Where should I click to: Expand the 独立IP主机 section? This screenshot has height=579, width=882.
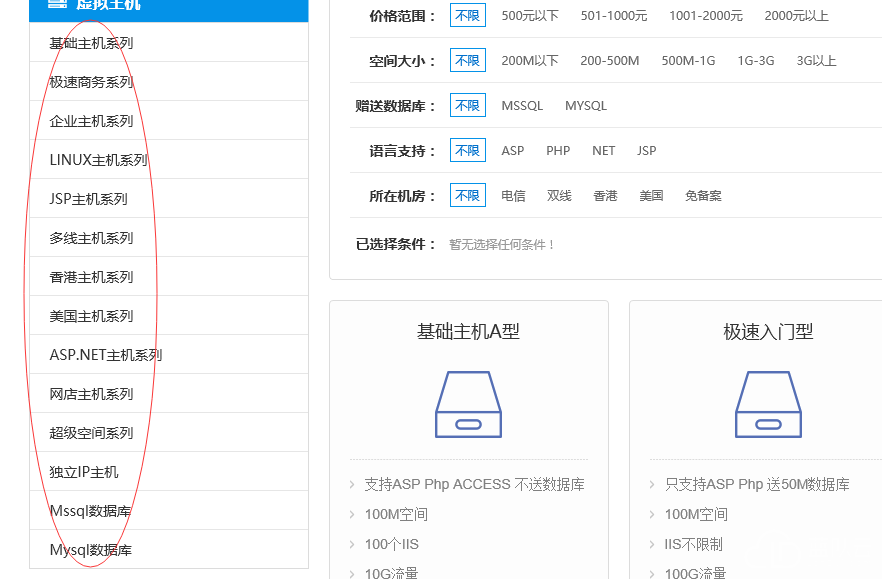[x=87, y=471]
